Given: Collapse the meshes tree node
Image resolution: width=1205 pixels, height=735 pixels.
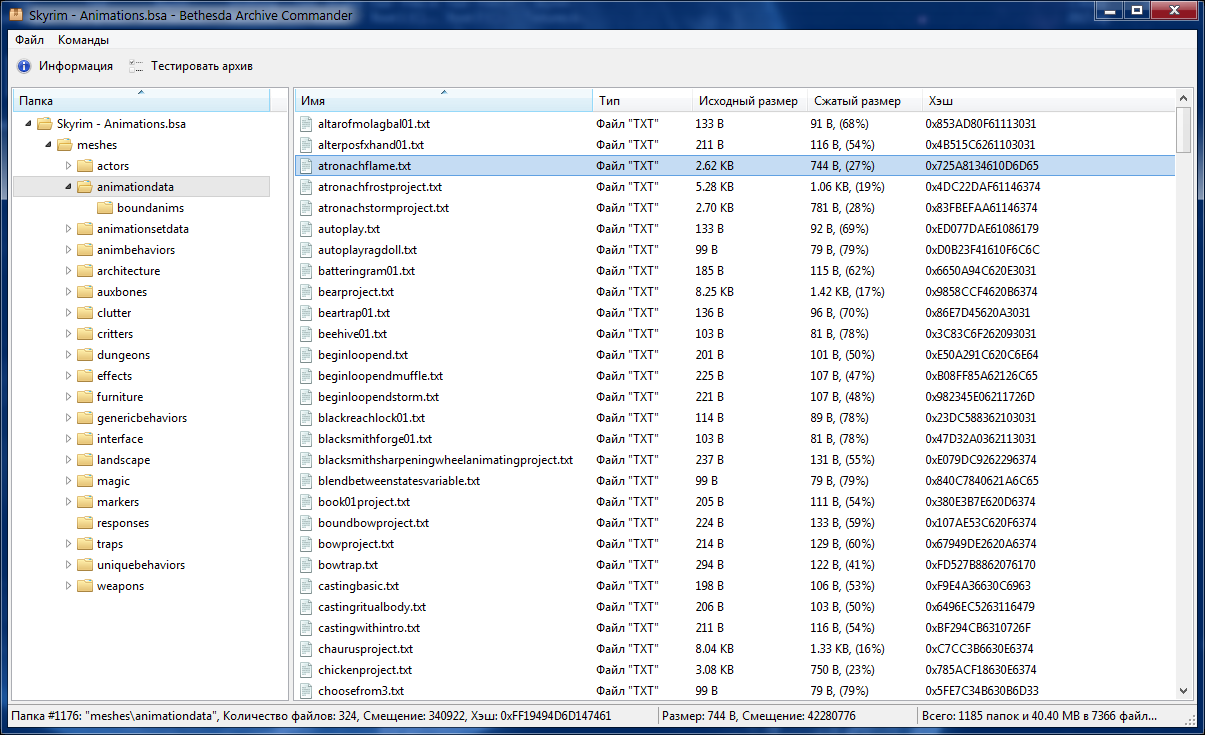Looking at the screenshot, I should (x=48, y=145).
